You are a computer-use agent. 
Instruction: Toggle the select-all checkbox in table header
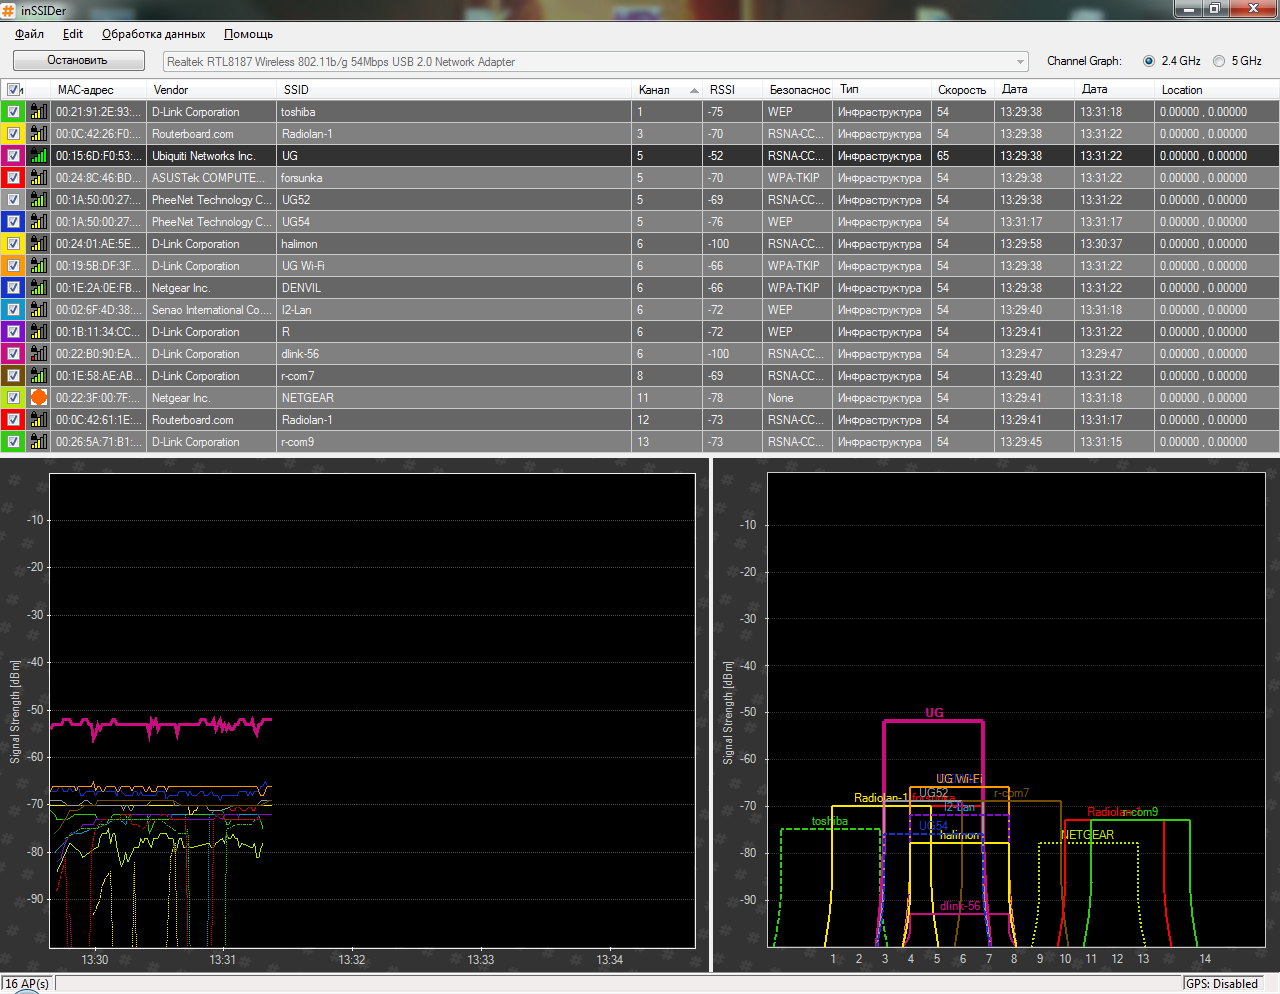point(14,90)
